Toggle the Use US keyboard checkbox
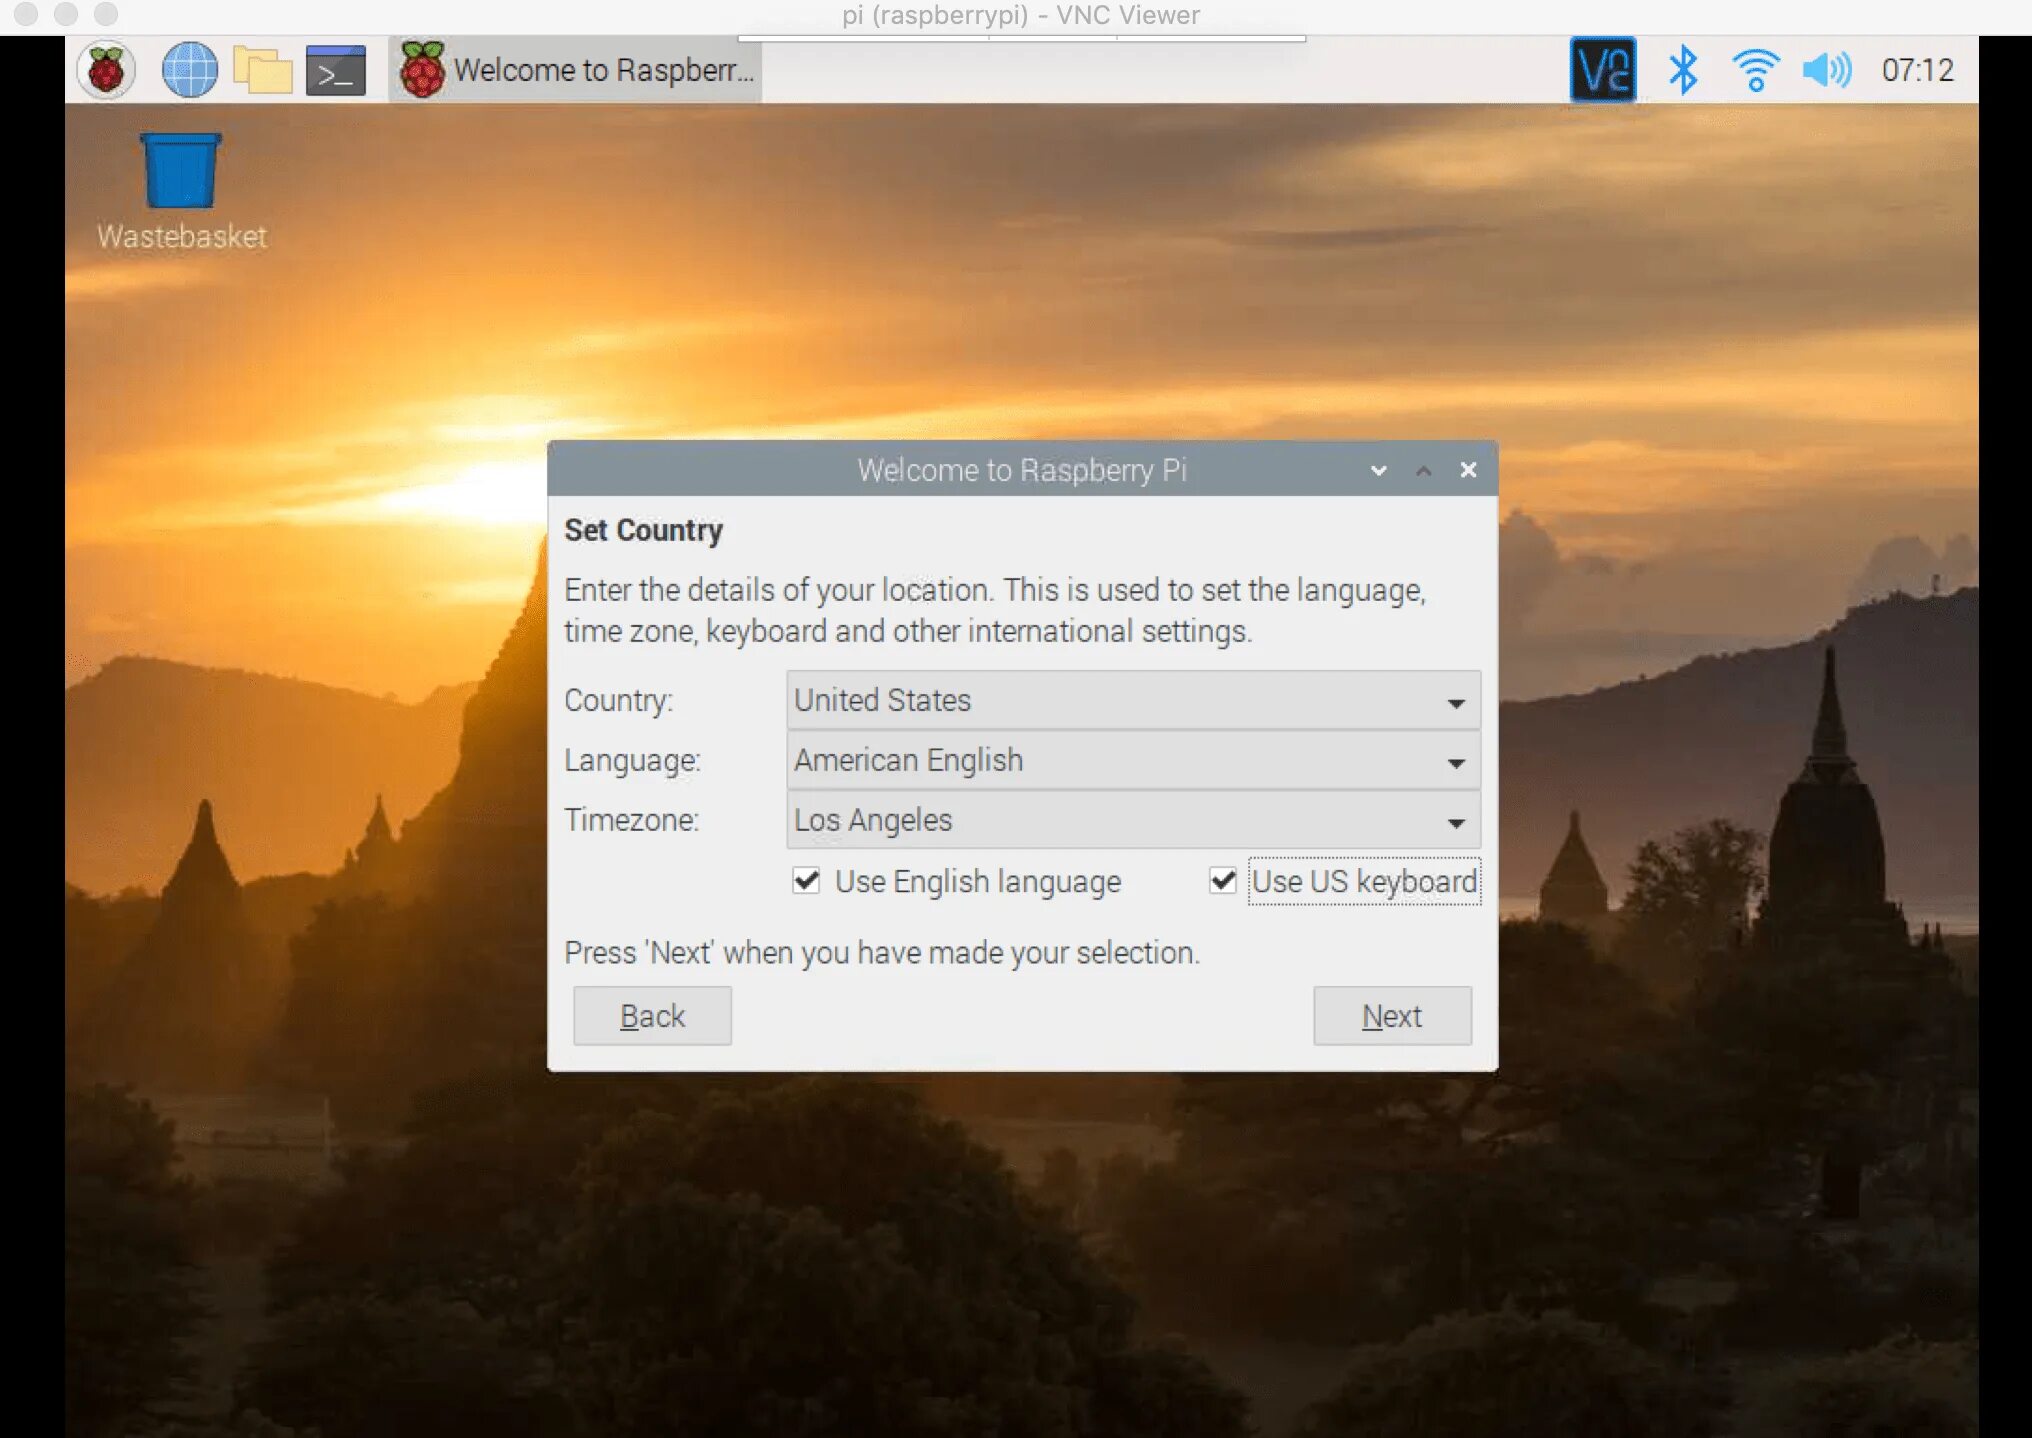Image resolution: width=2032 pixels, height=1438 pixels. tap(1222, 881)
